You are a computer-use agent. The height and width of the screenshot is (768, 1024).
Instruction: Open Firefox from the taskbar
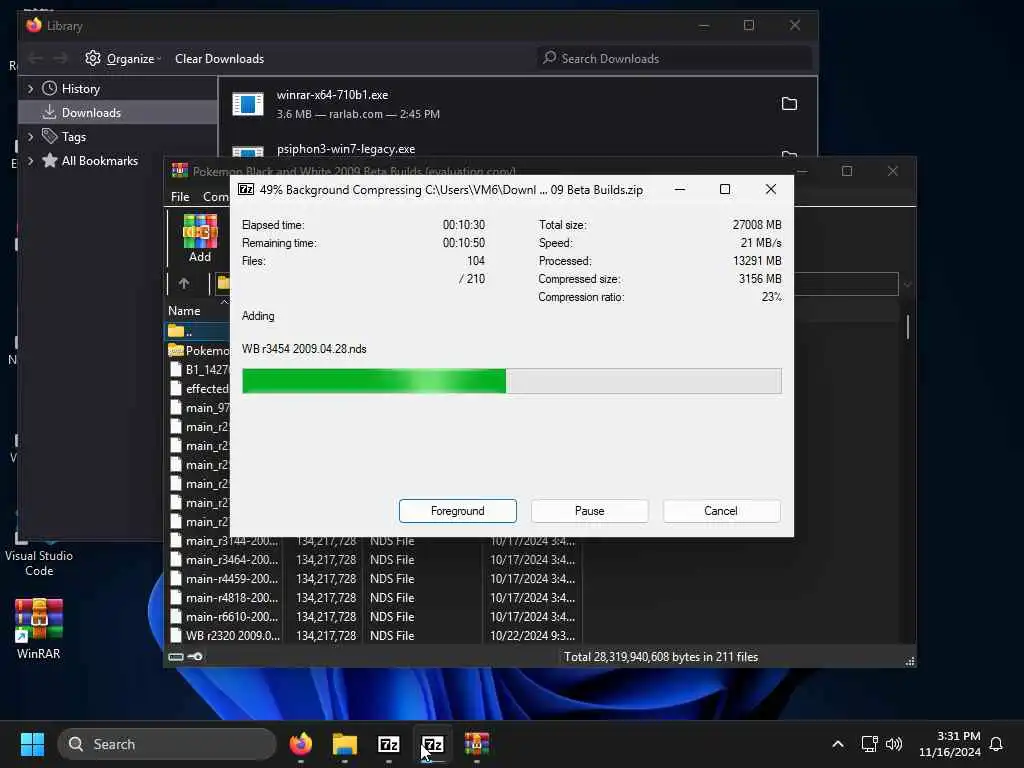coord(300,744)
